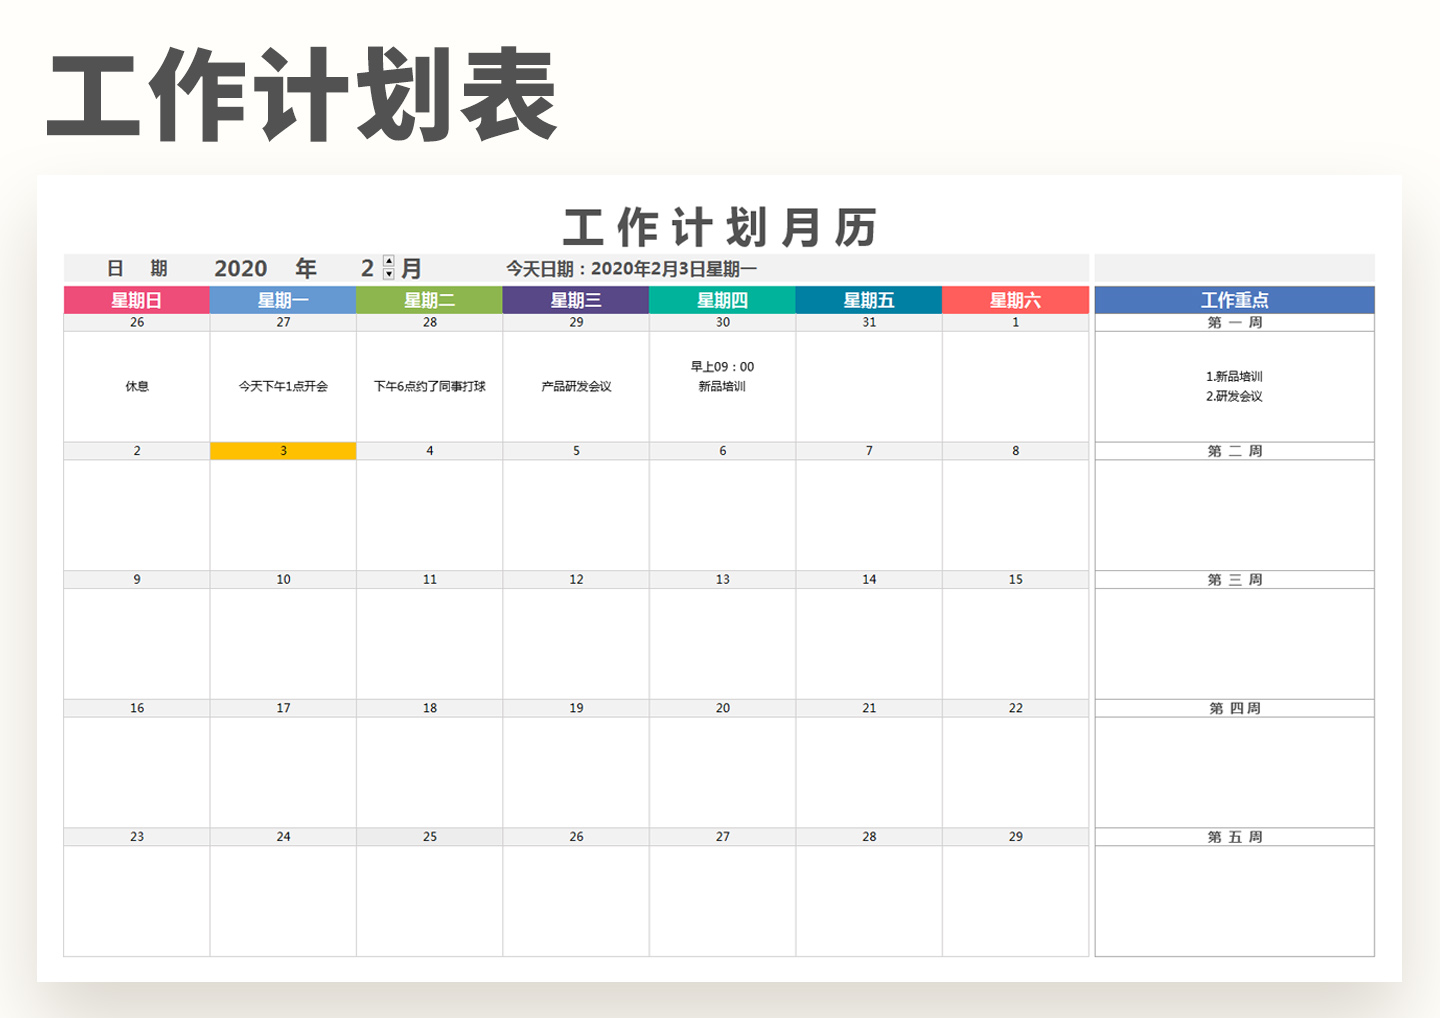Viewport: 1440px width, 1018px height.
Task: Click the 第 五 周 label
Action: pos(1235,836)
